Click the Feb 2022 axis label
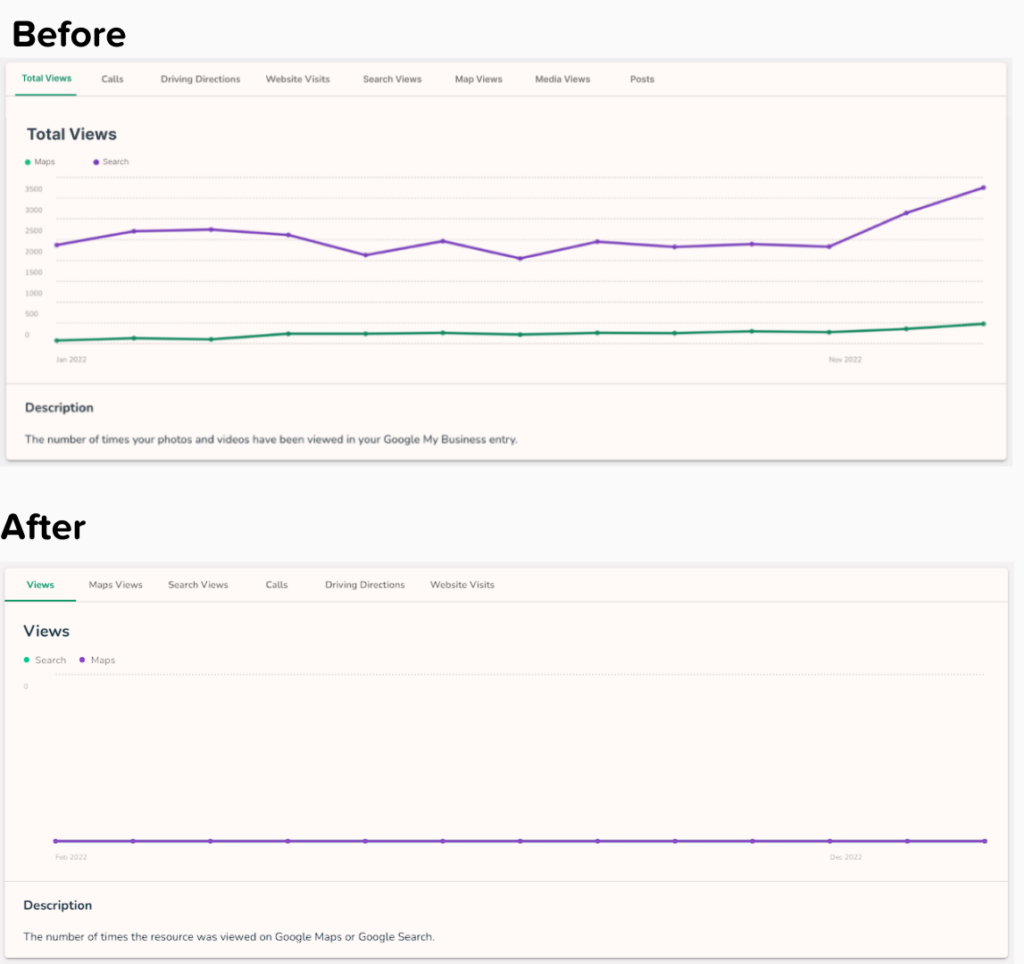This screenshot has width=1024, height=964. tap(71, 857)
